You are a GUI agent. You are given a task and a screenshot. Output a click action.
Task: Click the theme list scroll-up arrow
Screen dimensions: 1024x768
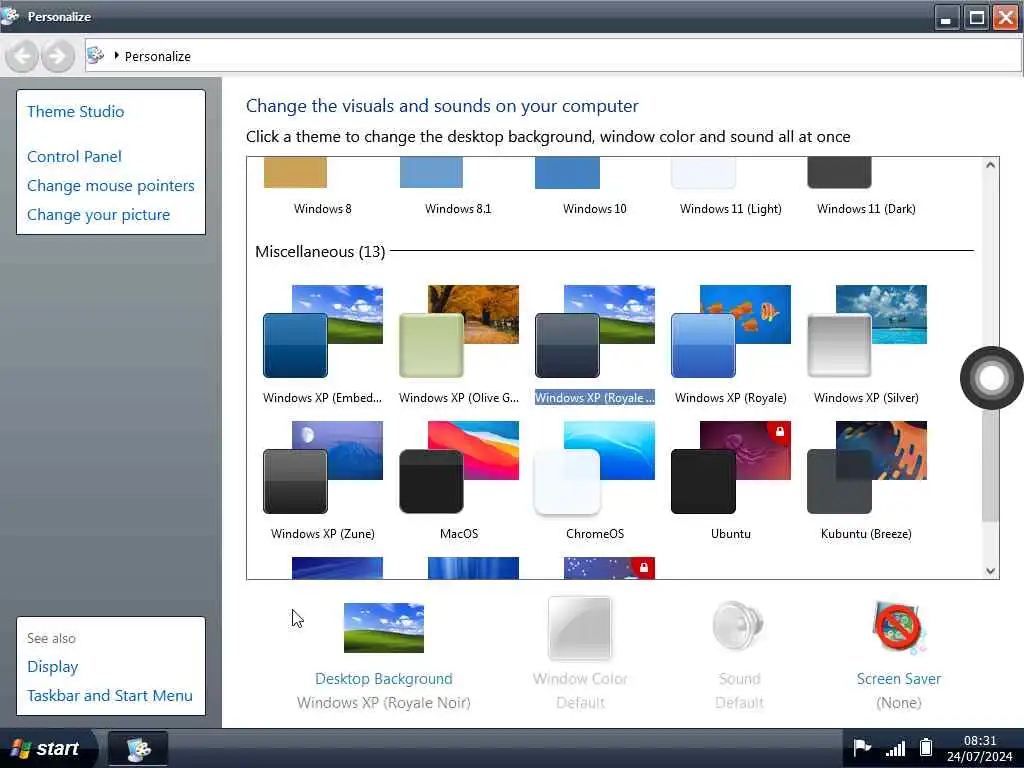pyautogui.click(x=990, y=165)
